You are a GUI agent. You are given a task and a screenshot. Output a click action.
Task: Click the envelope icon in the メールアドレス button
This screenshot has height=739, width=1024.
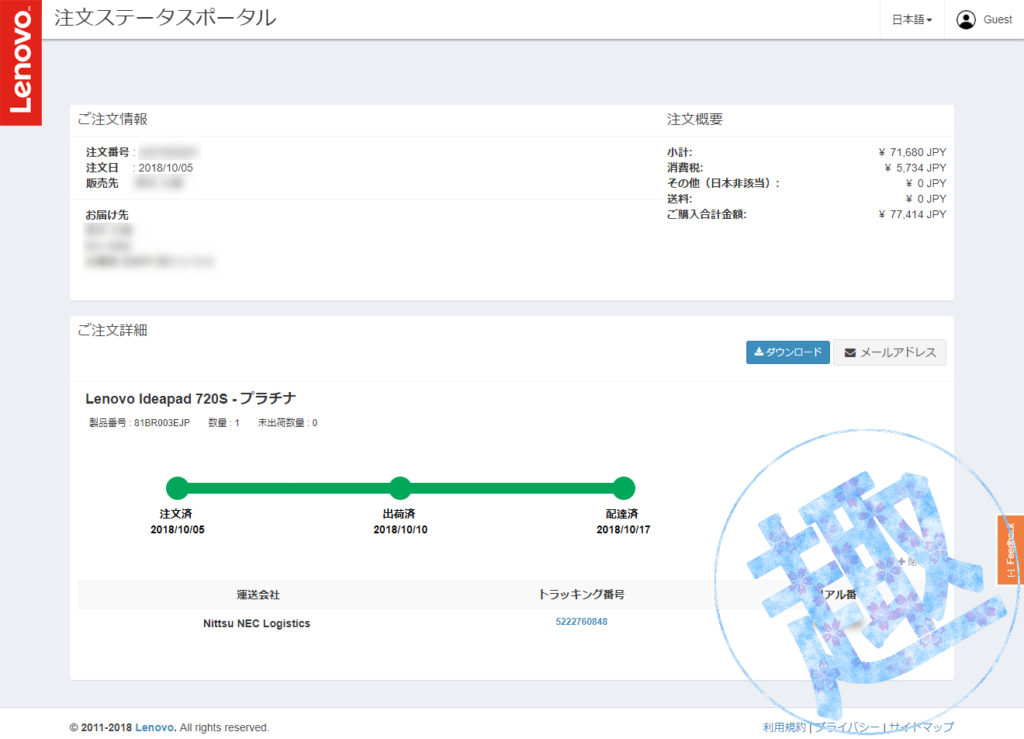pyautogui.click(x=850, y=353)
